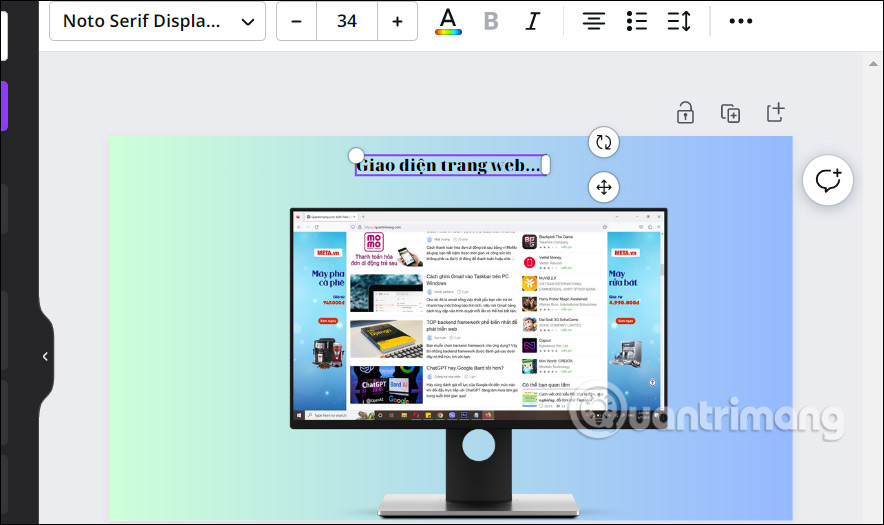
Task: Toggle bulleted list formatting
Action: tap(637, 21)
